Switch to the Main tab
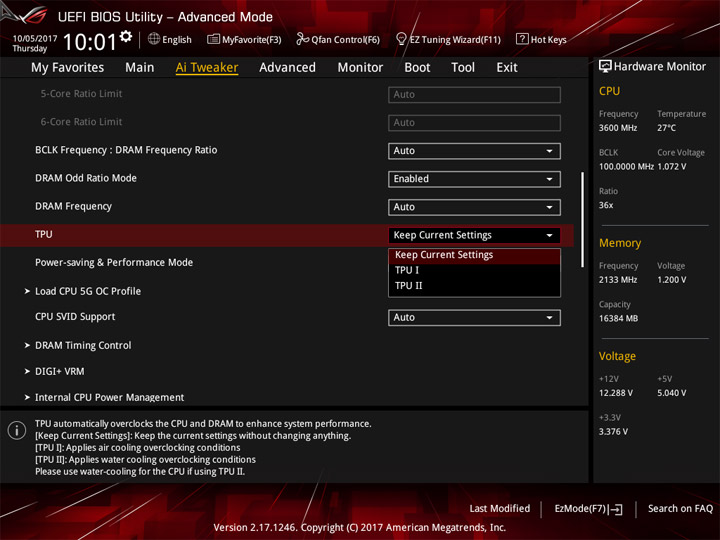This screenshot has height=540, width=720. pos(140,68)
